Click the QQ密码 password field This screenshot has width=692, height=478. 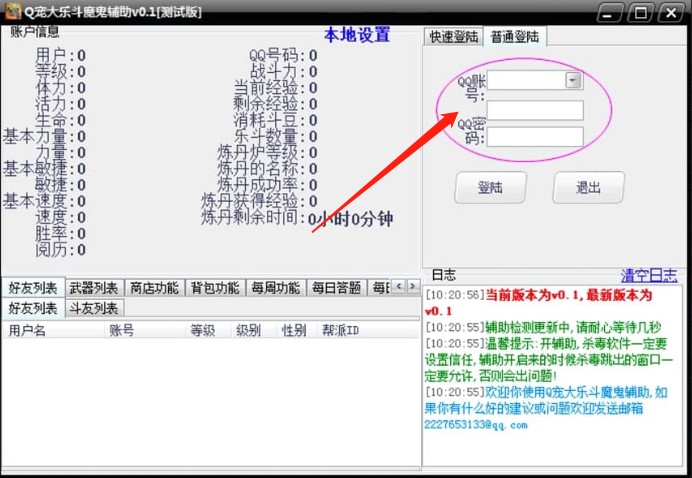535,137
